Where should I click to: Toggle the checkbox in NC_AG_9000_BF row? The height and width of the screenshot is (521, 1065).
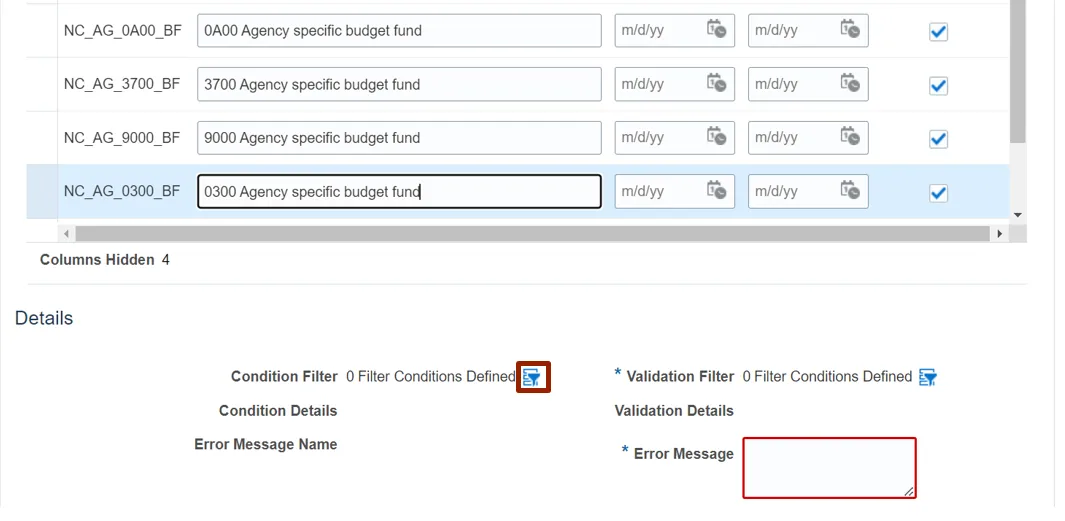(x=938, y=139)
